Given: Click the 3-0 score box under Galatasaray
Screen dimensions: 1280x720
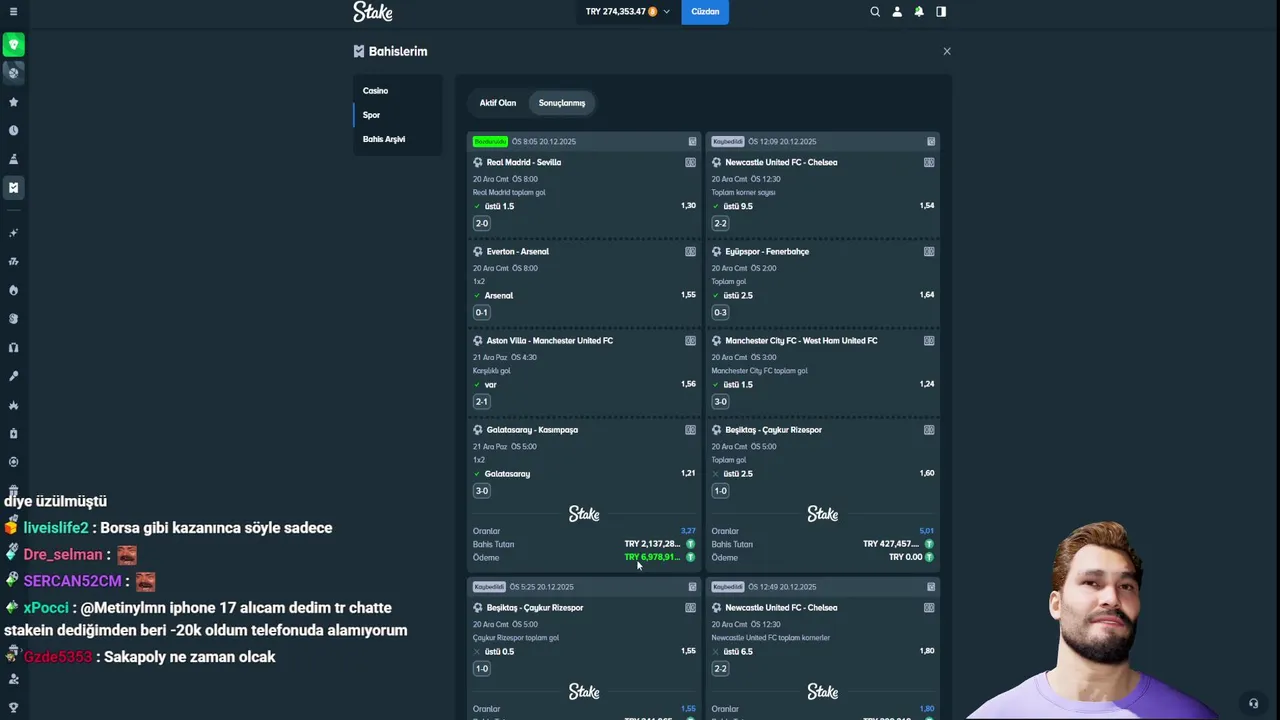Looking at the screenshot, I should (482, 491).
